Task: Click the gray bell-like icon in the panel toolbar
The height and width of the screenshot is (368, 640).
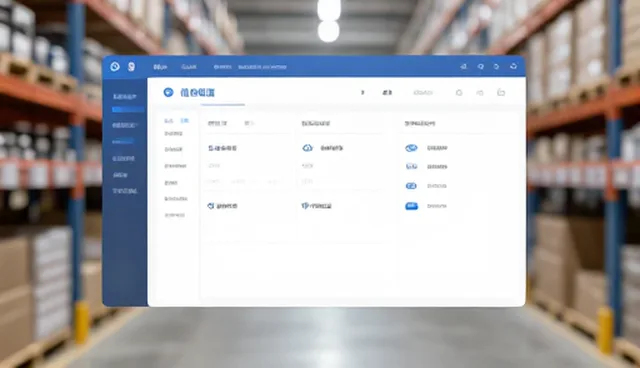Action: point(459,93)
